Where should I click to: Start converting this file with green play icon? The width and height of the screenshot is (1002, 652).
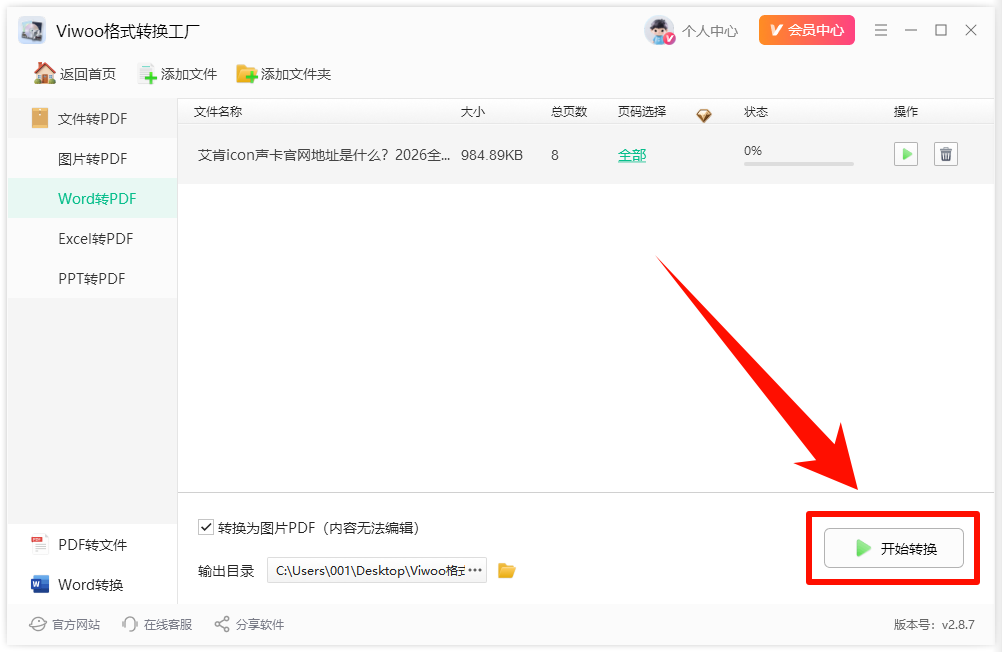click(906, 154)
